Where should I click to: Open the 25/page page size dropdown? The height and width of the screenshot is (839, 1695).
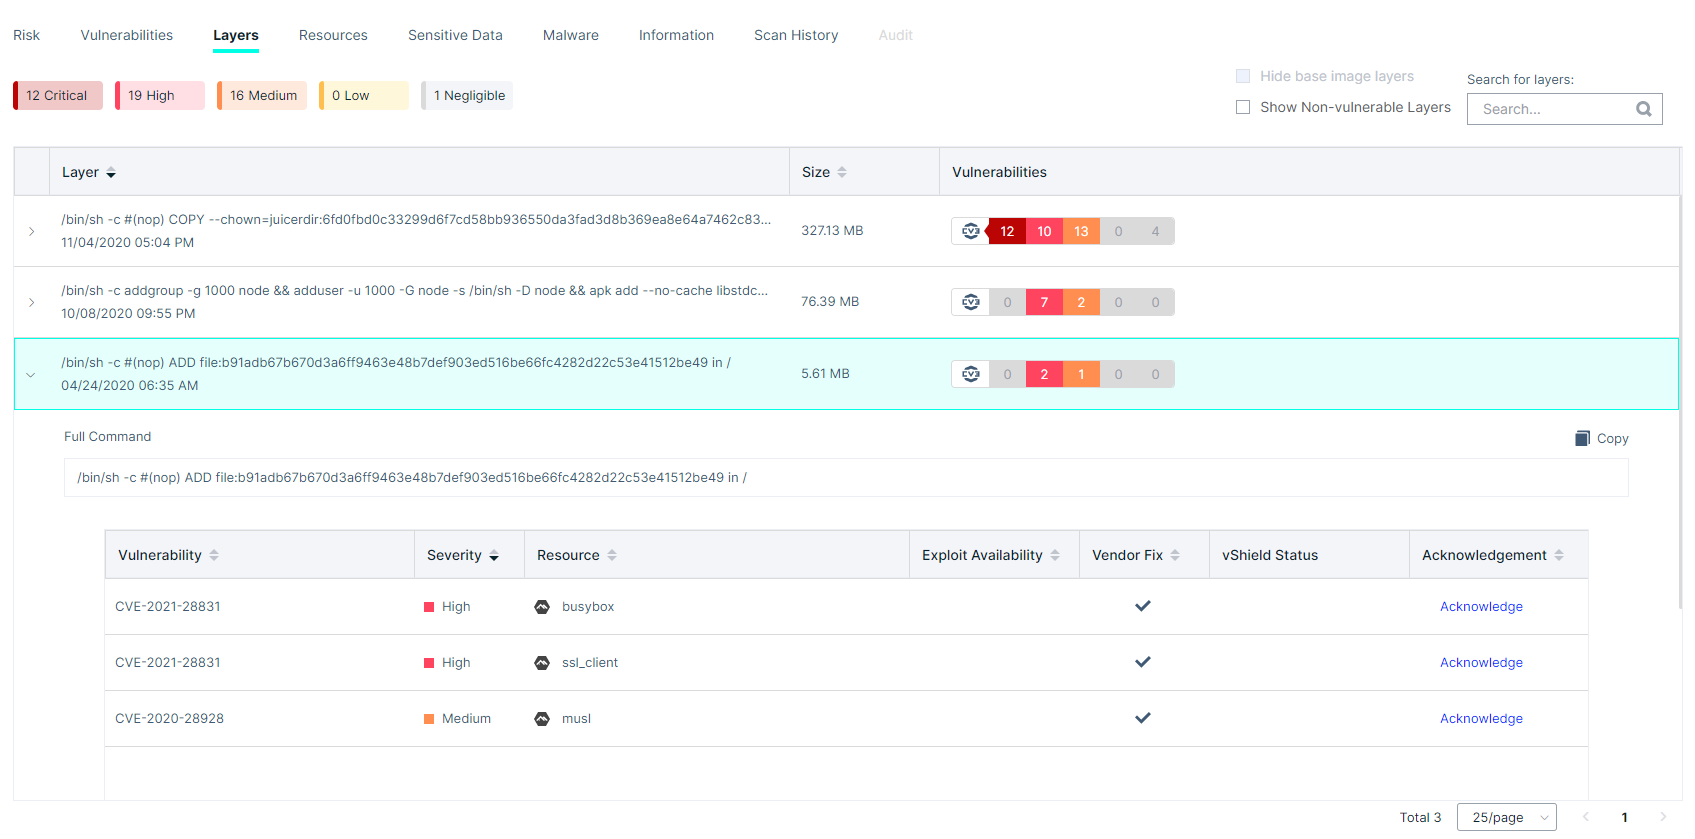[1507, 817]
